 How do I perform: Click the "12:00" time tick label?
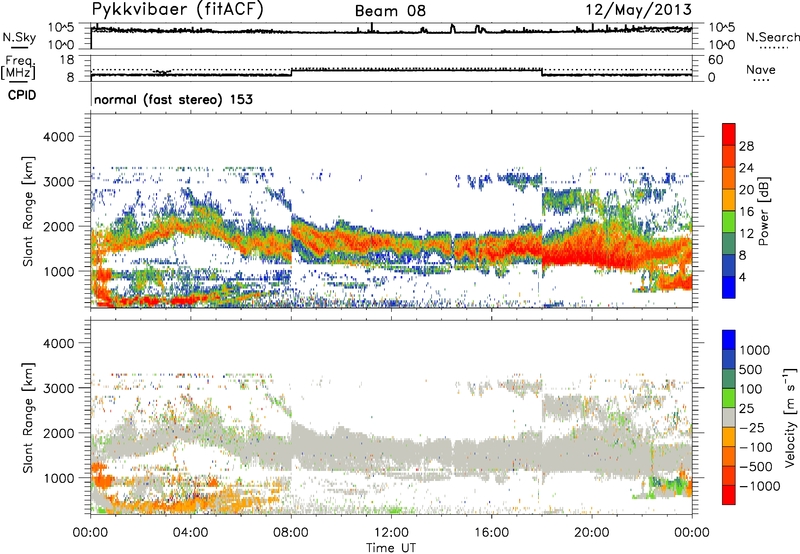pyautogui.click(x=391, y=533)
